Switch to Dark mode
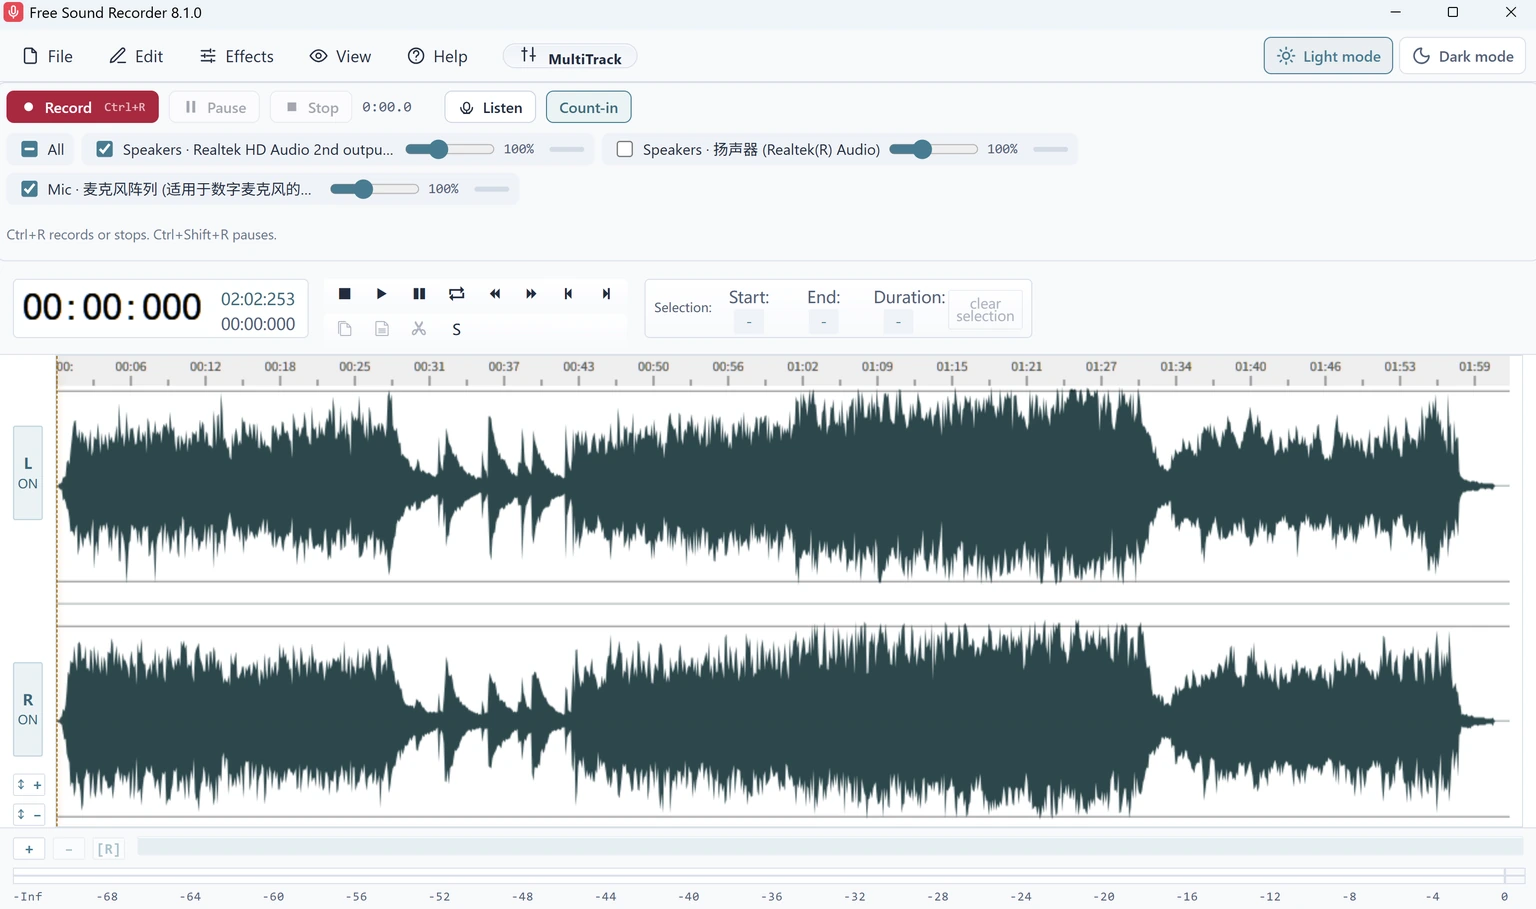Image resolution: width=1536 pixels, height=909 pixels. click(1462, 56)
